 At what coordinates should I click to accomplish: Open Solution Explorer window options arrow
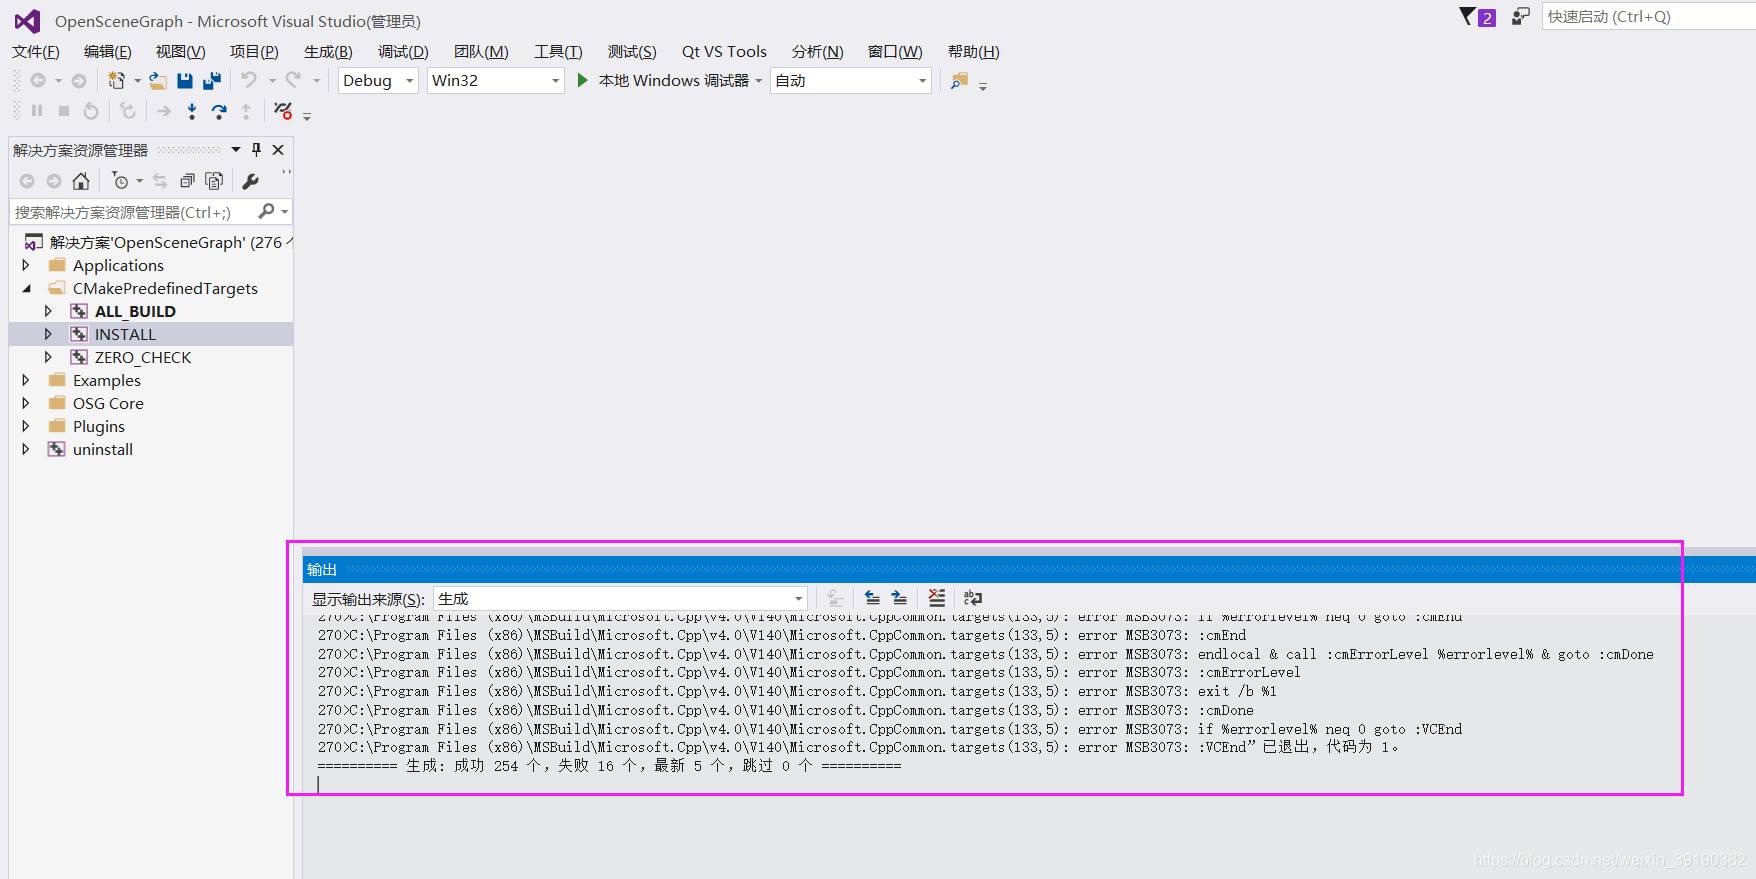pyautogui.click(x=236, y=150)
